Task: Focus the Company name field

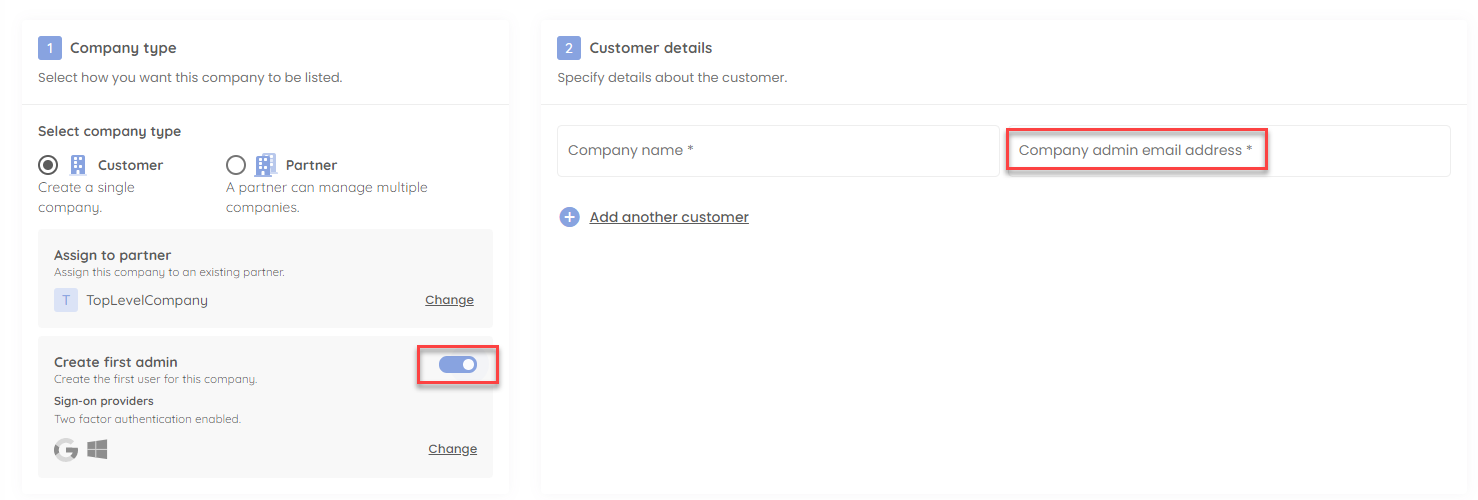Action: click(778, 151)
